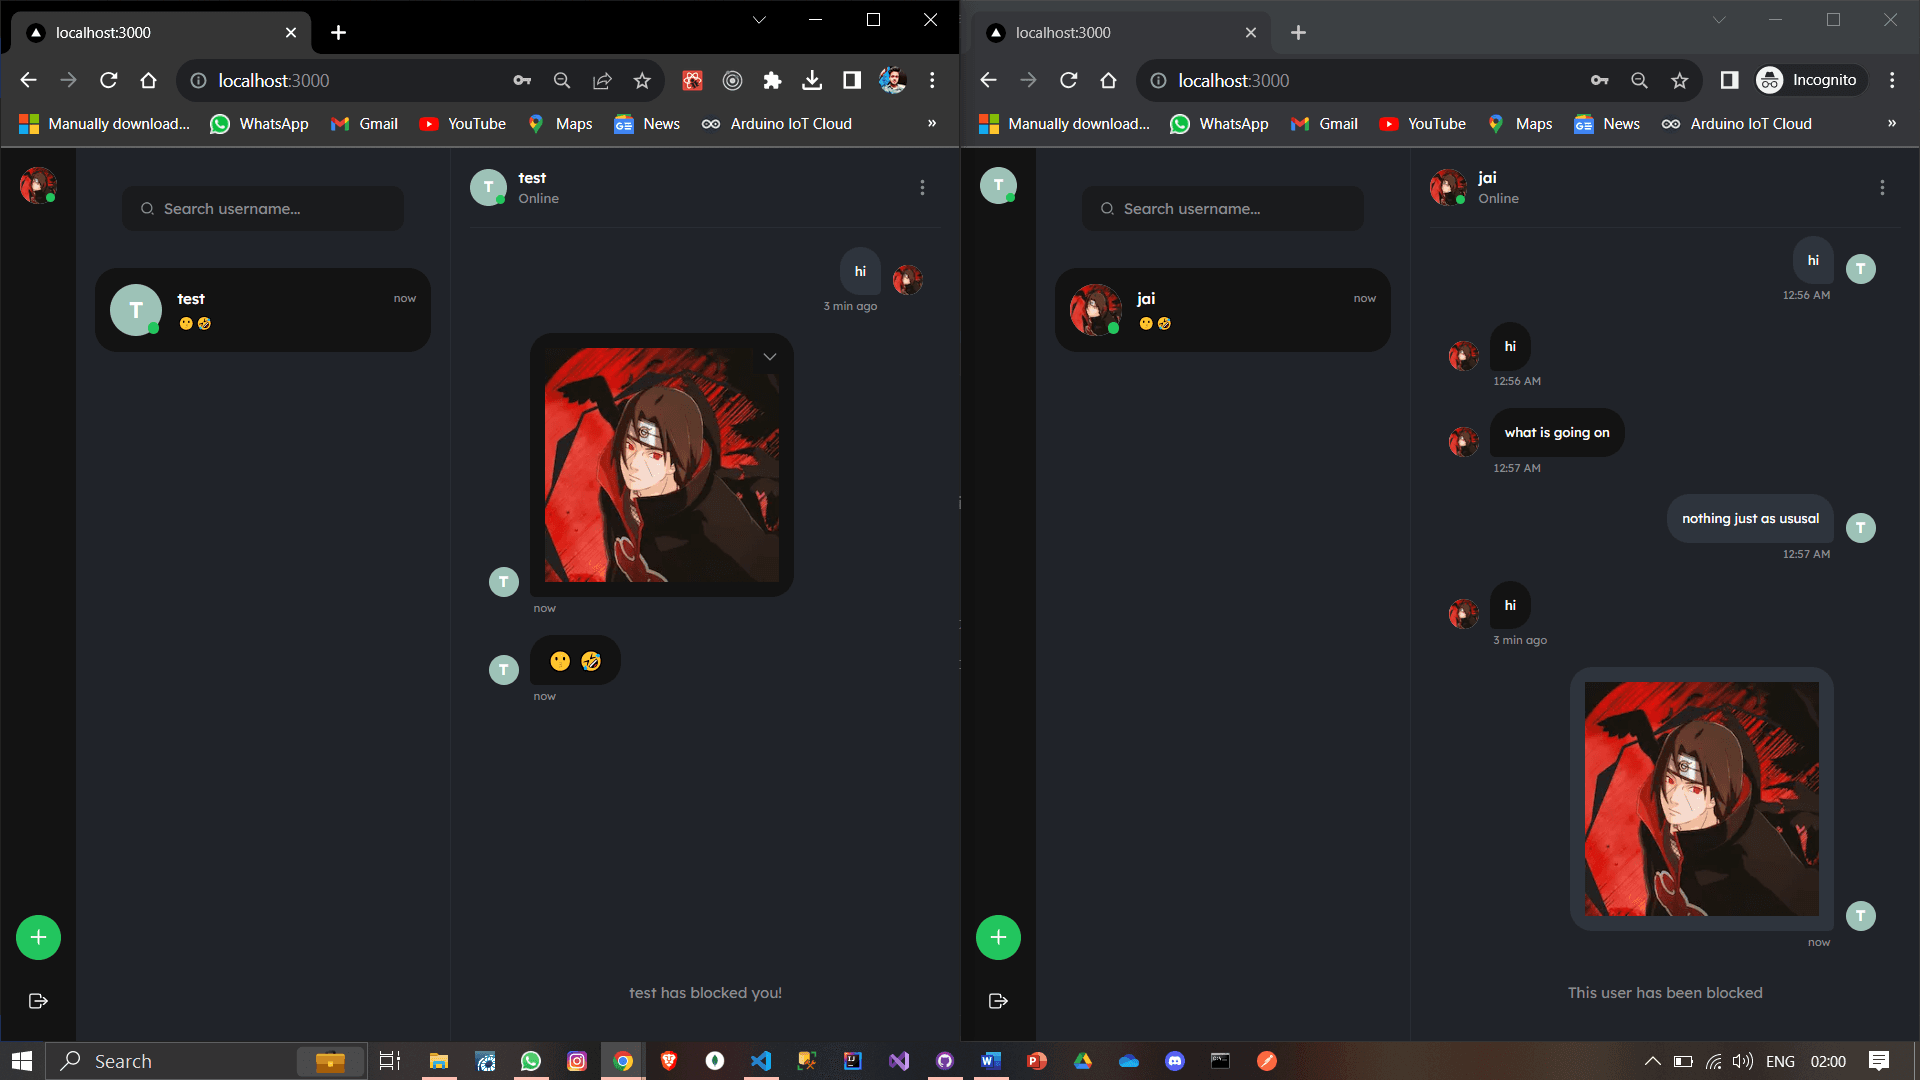Open the Maps bookmark in Incognito browser
1920x1080 pixels.
(x=1519, y=123)
